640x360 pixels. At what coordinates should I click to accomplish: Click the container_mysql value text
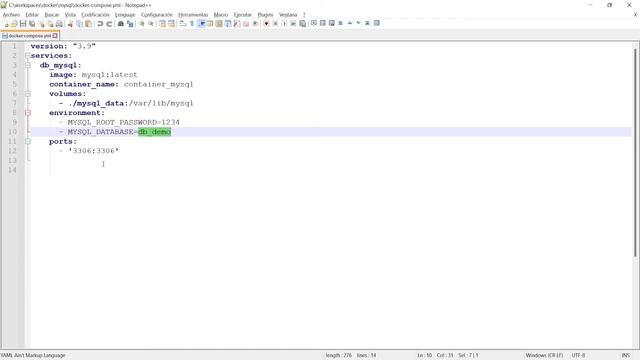[158, 84]
